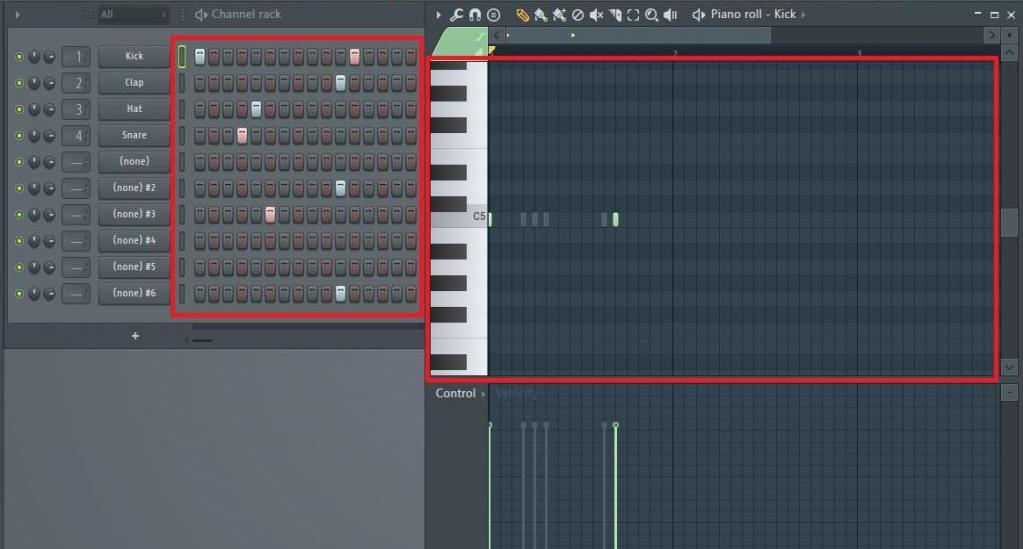This screenshot has width=1023, height=549.
Task: Click the Kick channel volume knob
Action: coord(50,57)
